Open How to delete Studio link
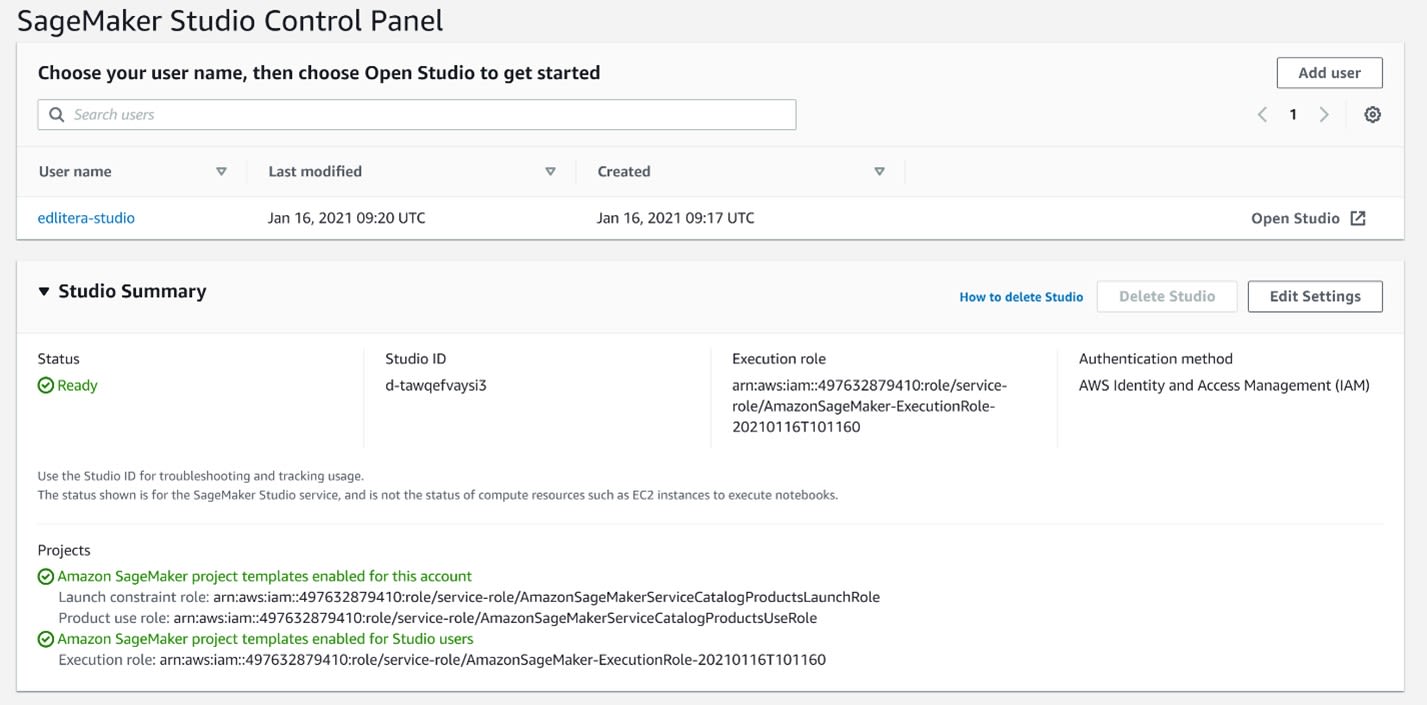Screen dimensions: 1427x705 (x=1021, y=297)
